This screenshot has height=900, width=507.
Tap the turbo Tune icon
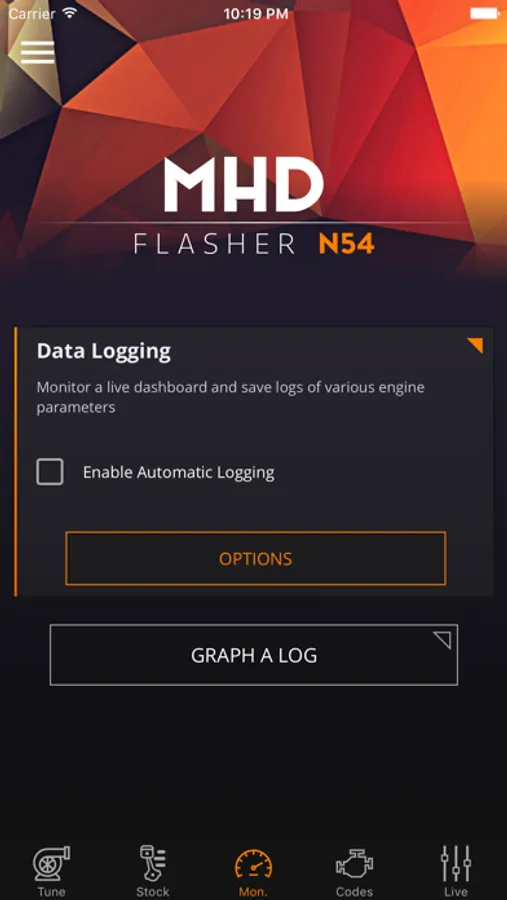tap(51, 863)
